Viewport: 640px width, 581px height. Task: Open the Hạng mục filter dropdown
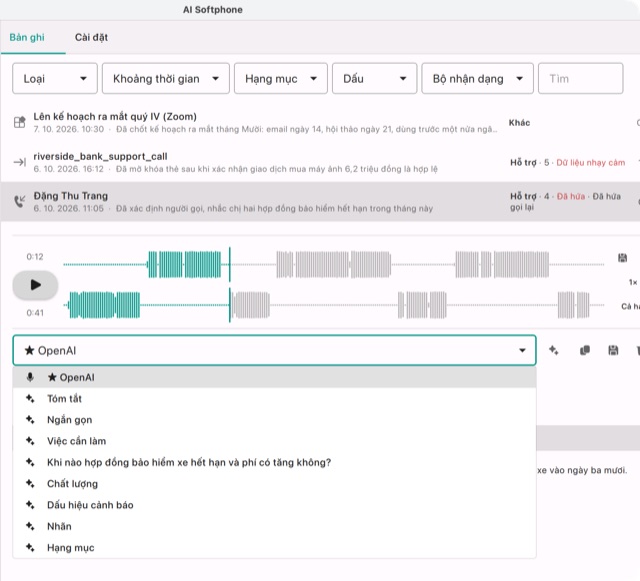280,78
